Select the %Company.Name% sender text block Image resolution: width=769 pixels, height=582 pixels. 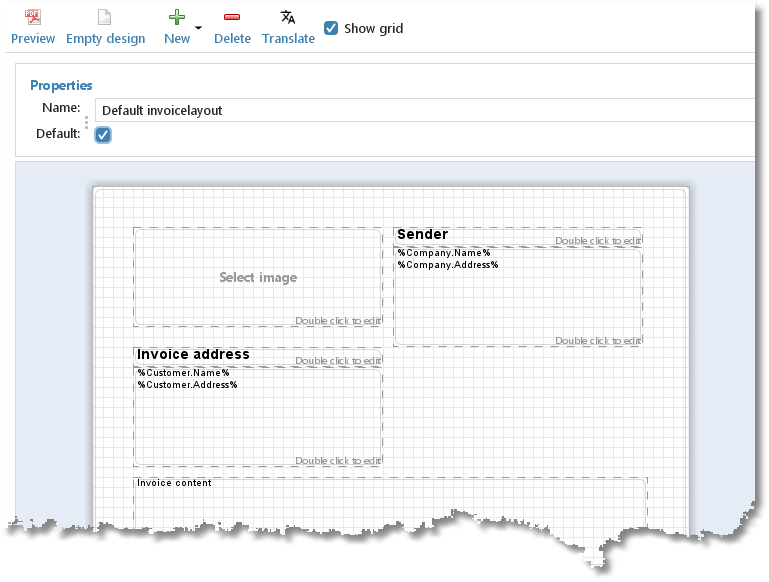click(x=518, y=297)
